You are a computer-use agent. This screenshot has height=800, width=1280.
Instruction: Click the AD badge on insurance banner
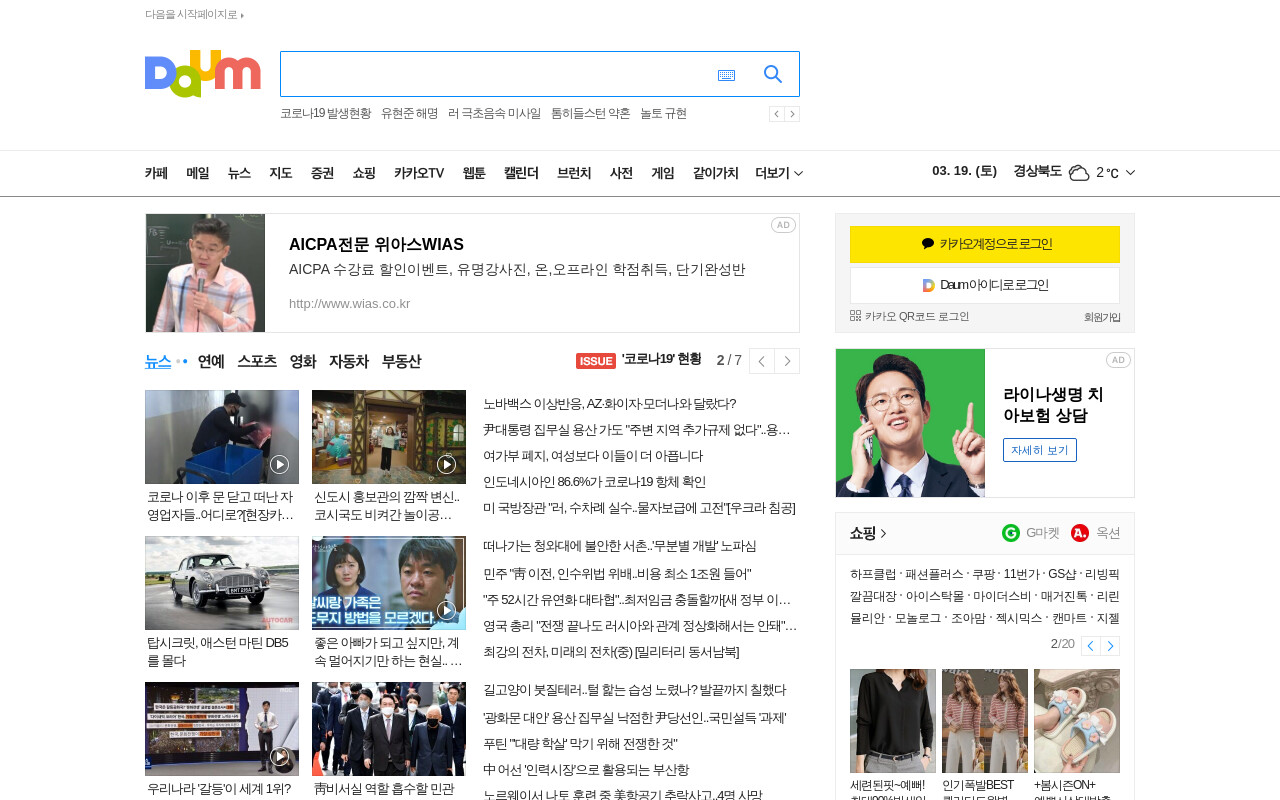tap(1118, 360)
